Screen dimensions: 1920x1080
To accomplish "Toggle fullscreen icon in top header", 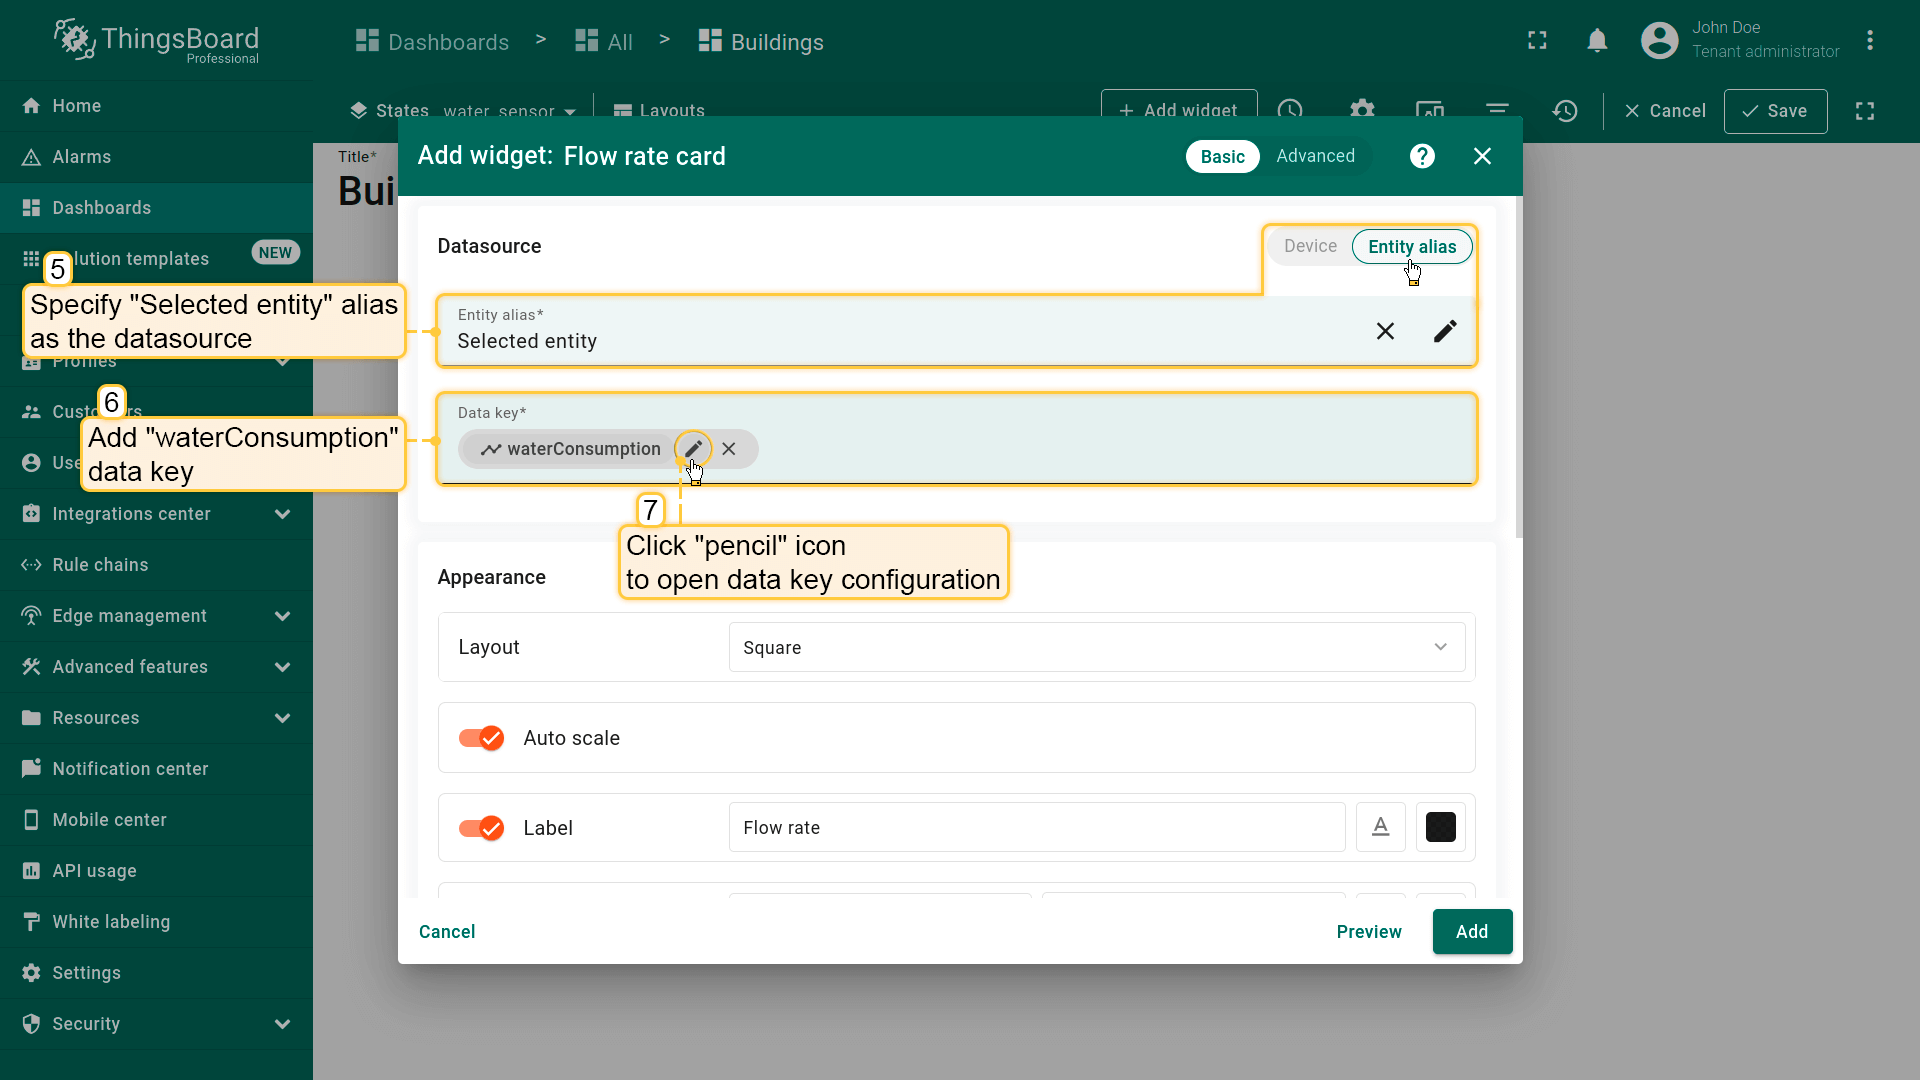I will 1537,41.
